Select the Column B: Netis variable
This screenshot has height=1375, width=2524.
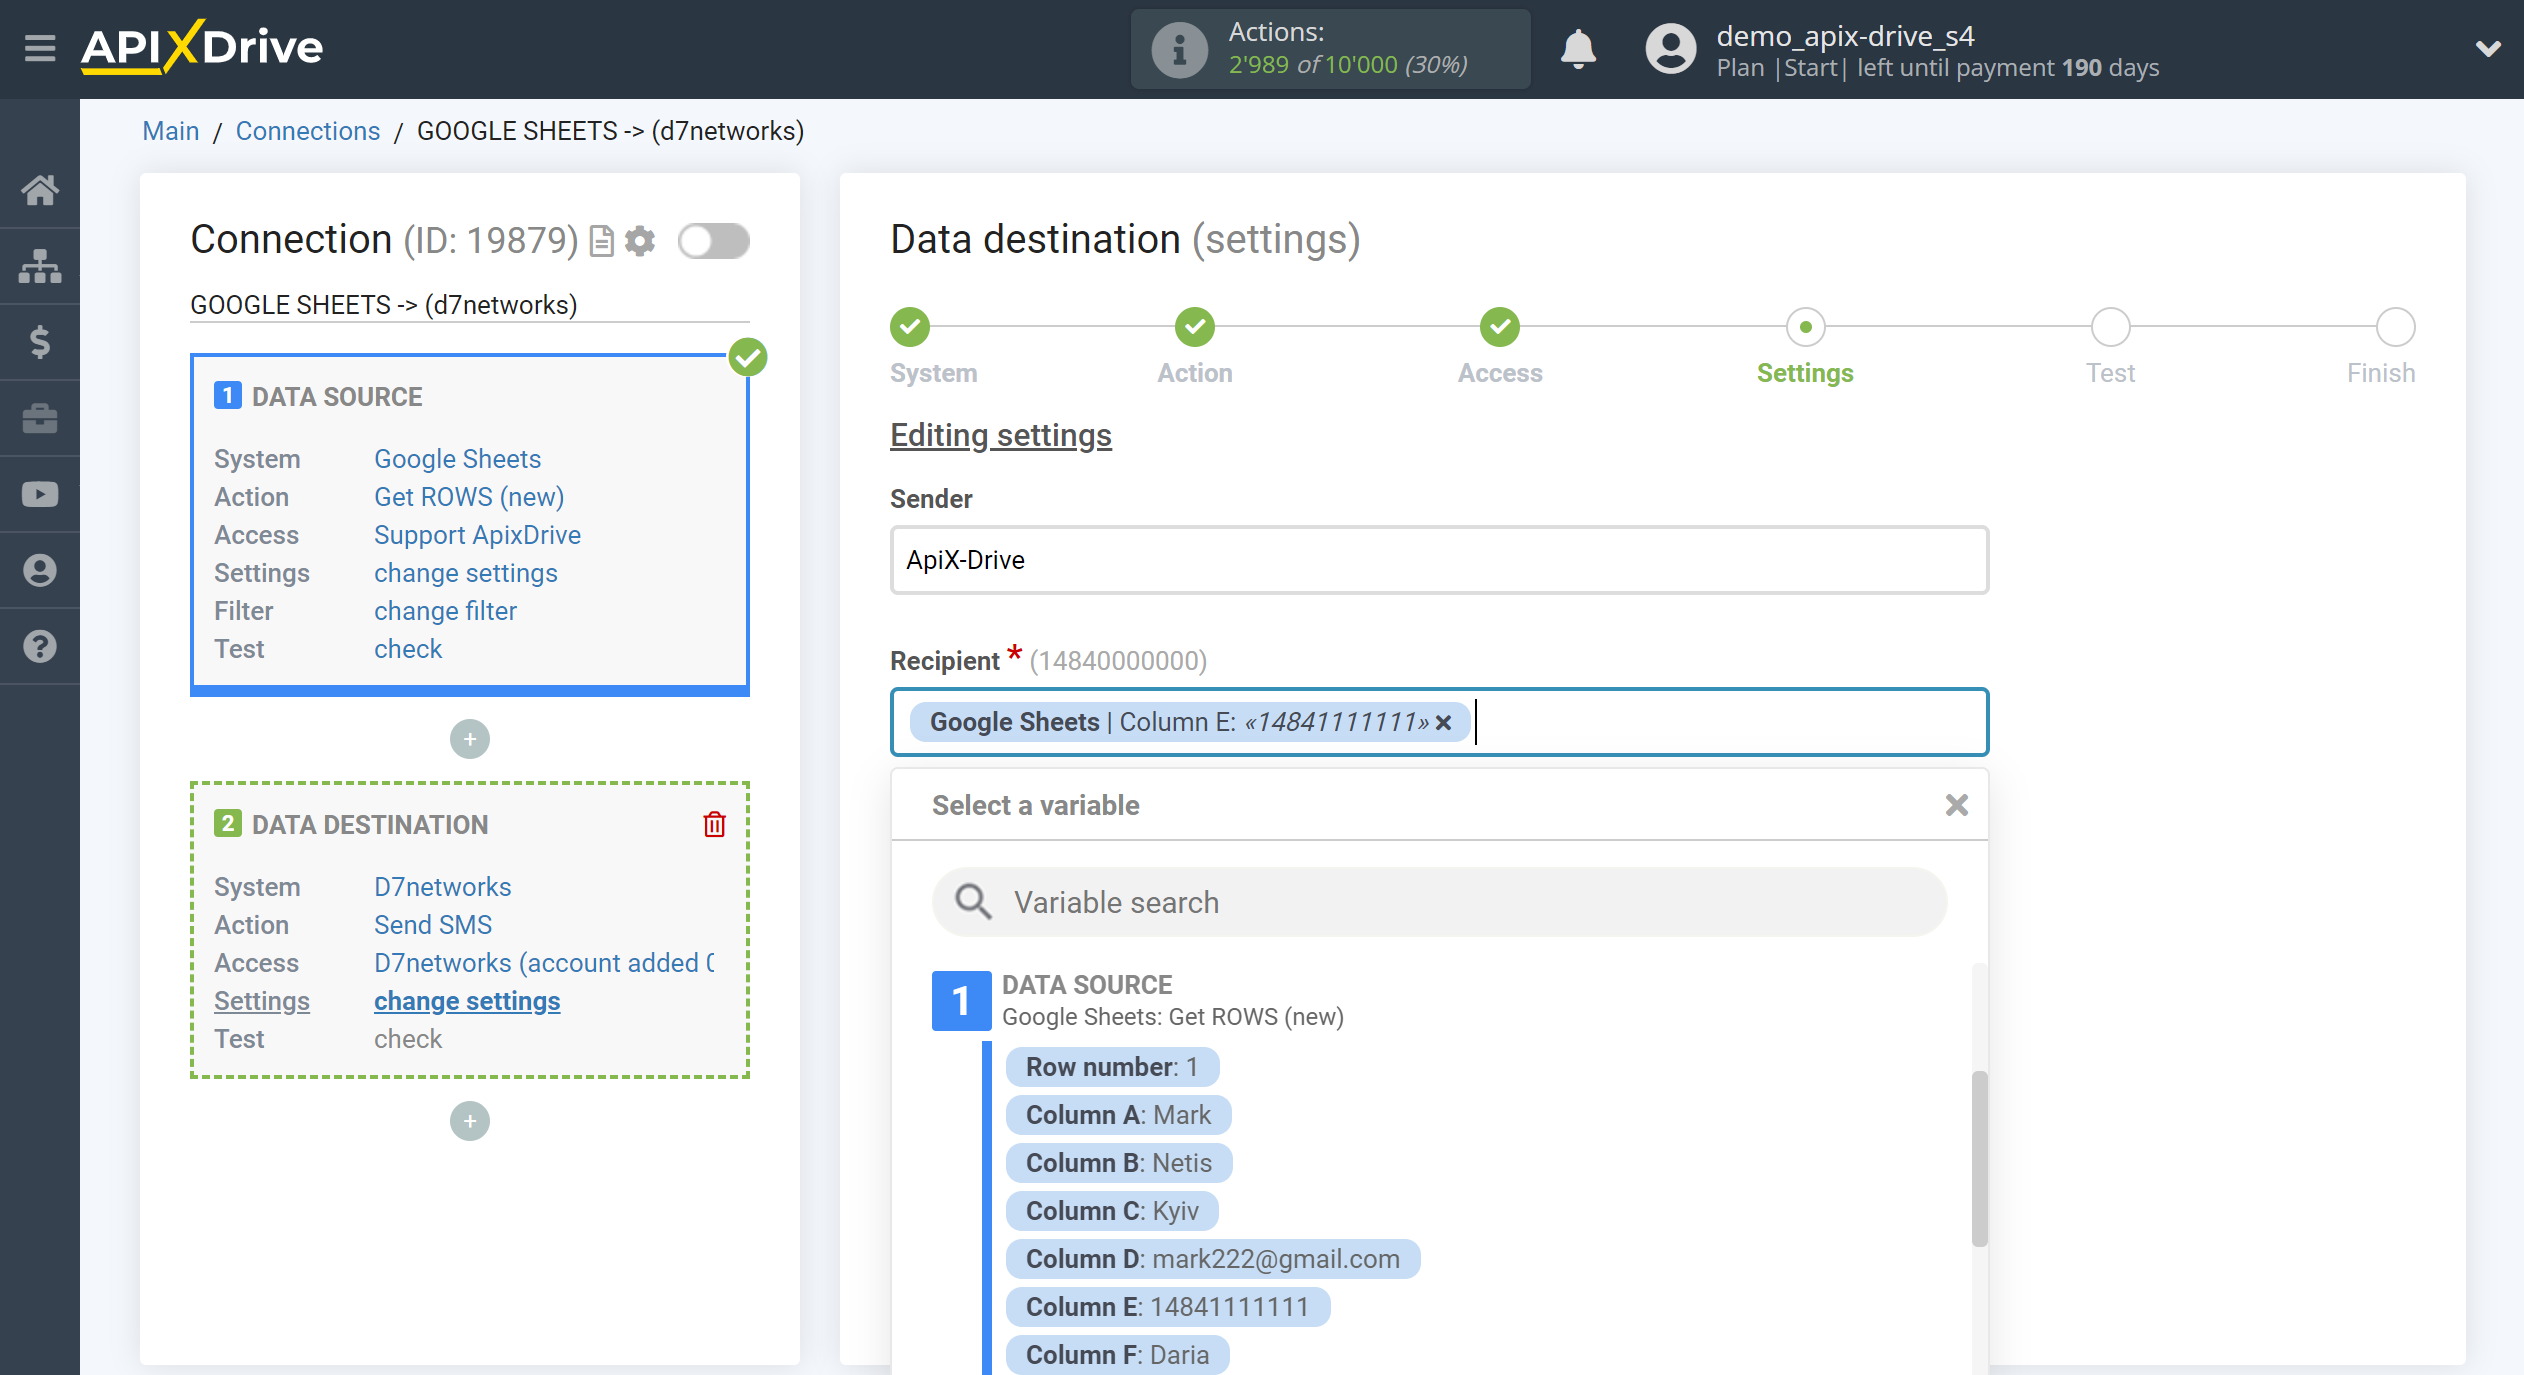[x=1119, y=1163]
